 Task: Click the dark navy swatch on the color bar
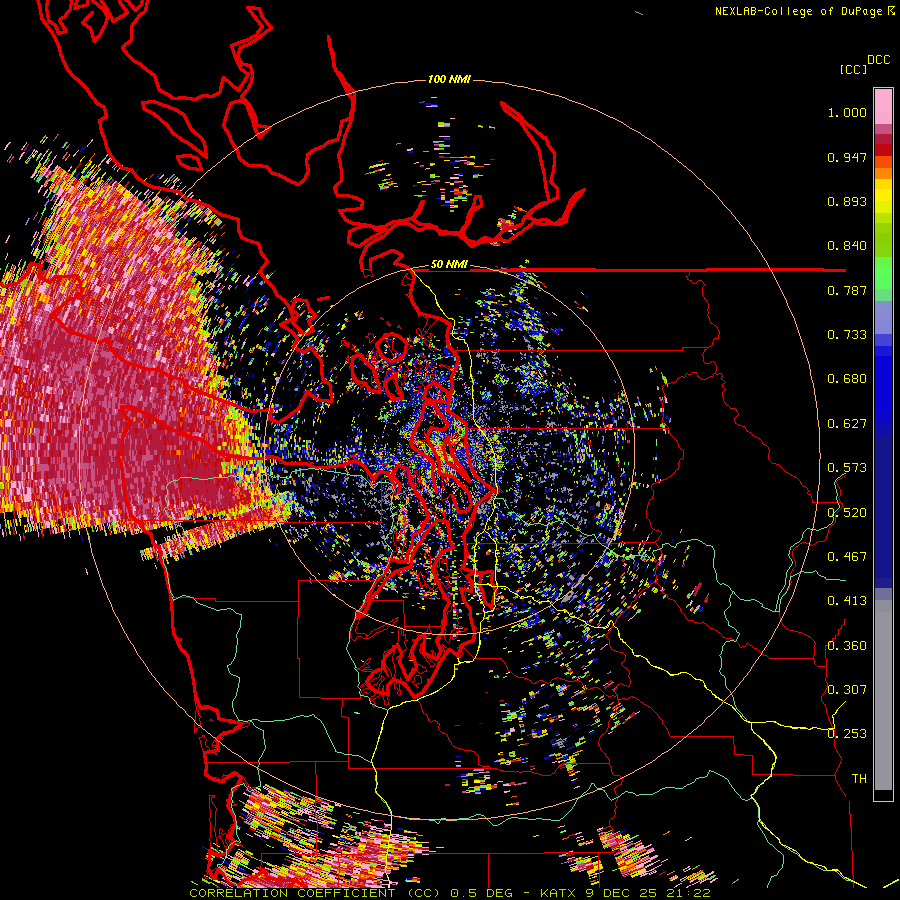pos(883,511)
